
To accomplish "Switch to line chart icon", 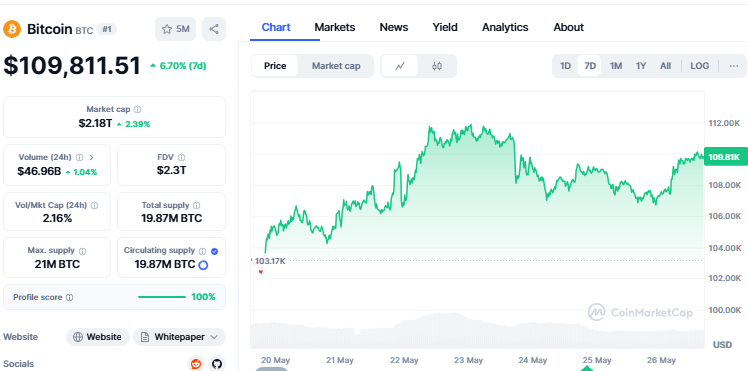I will click(x=400, y=66).
